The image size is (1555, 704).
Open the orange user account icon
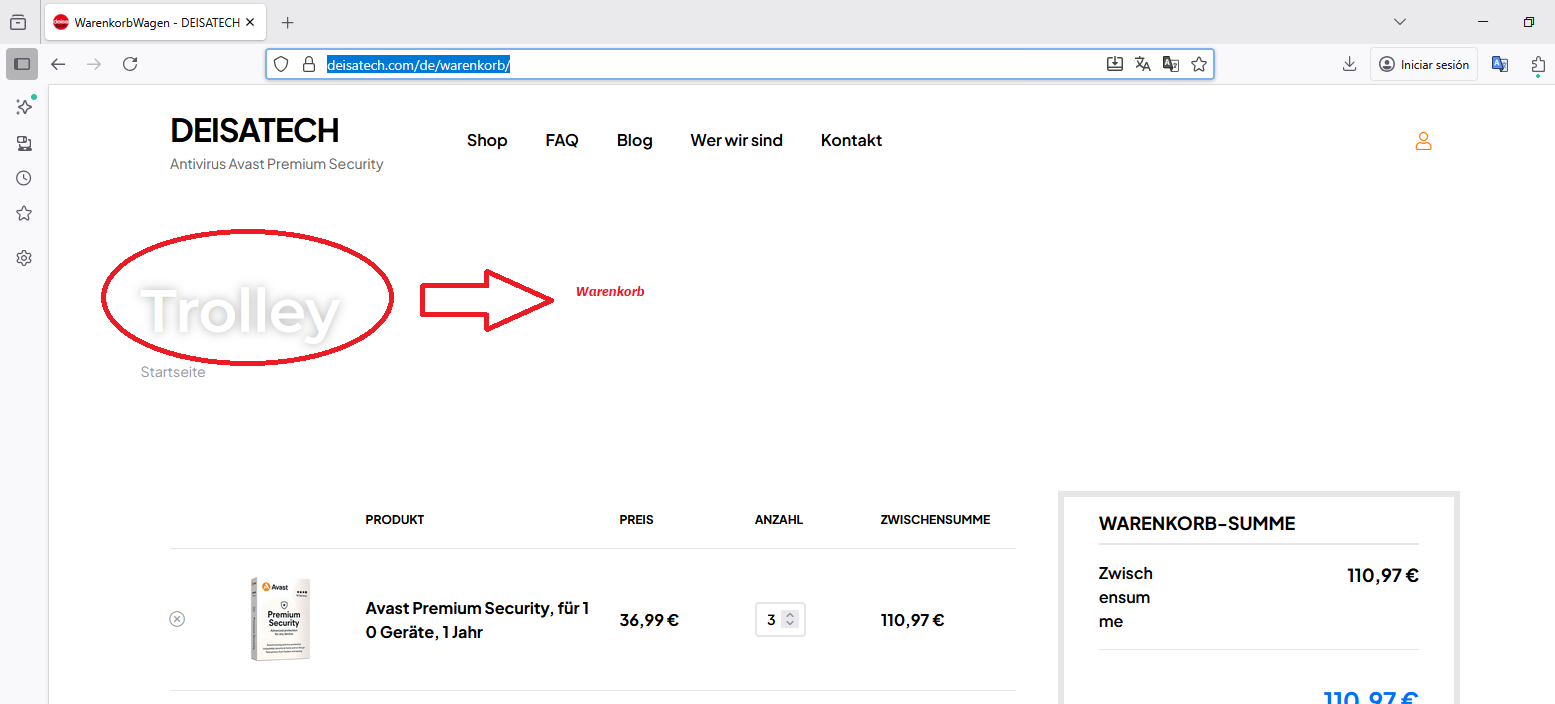click(1423, 141)
